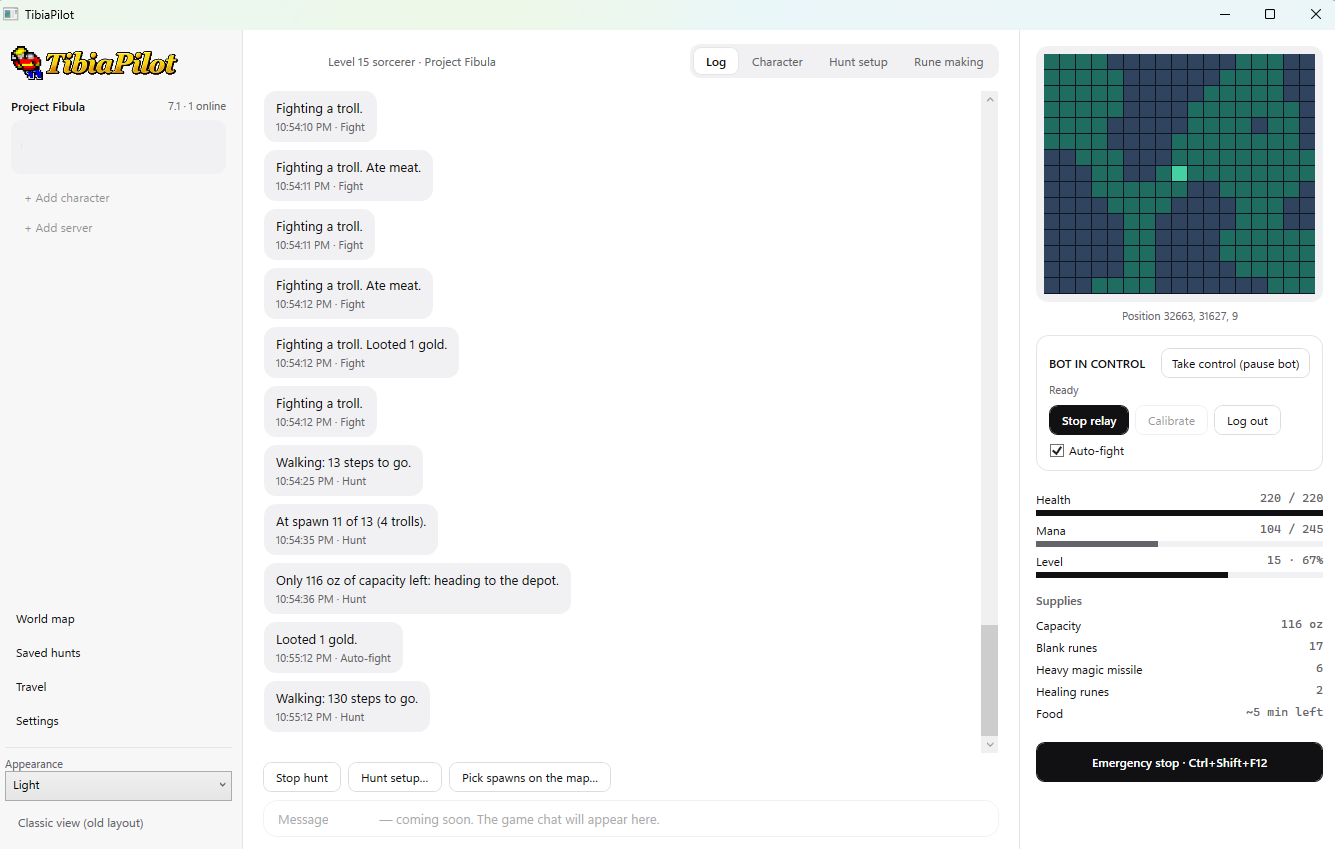This screenshot has height=849, width=1335.
Task: Click the 'Walking: 130 steps to go.' entry
Action: [x=347, y=706]
